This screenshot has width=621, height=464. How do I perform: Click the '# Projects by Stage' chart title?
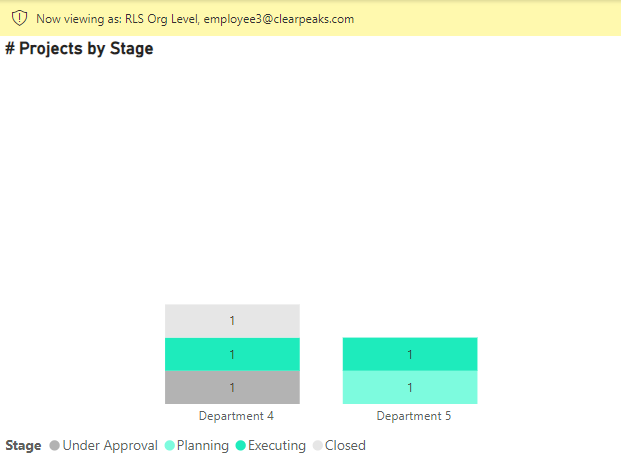80,49
